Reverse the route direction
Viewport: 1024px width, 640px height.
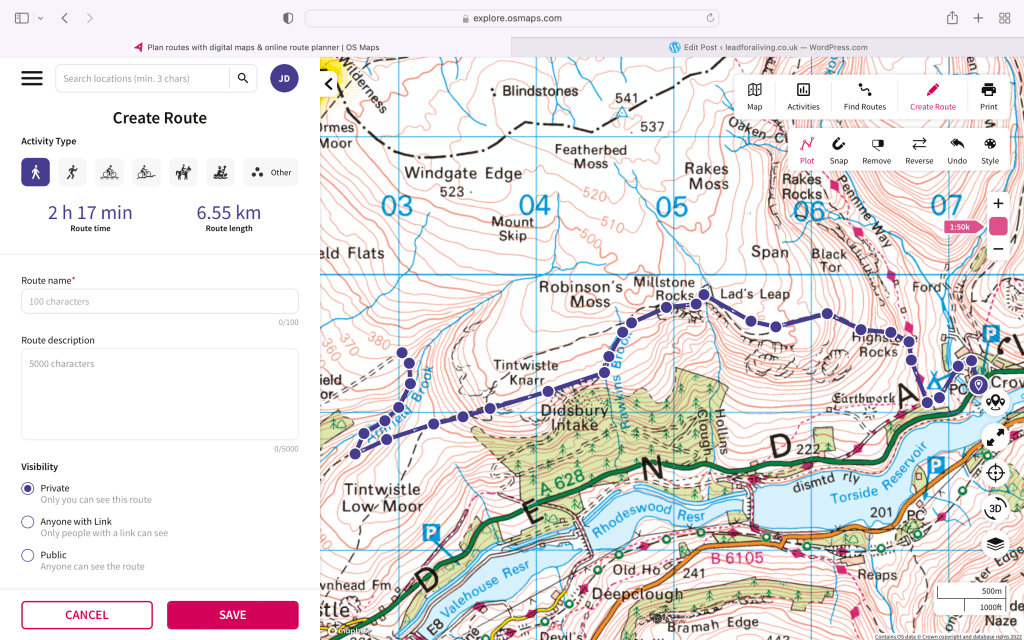coord(919,151)
